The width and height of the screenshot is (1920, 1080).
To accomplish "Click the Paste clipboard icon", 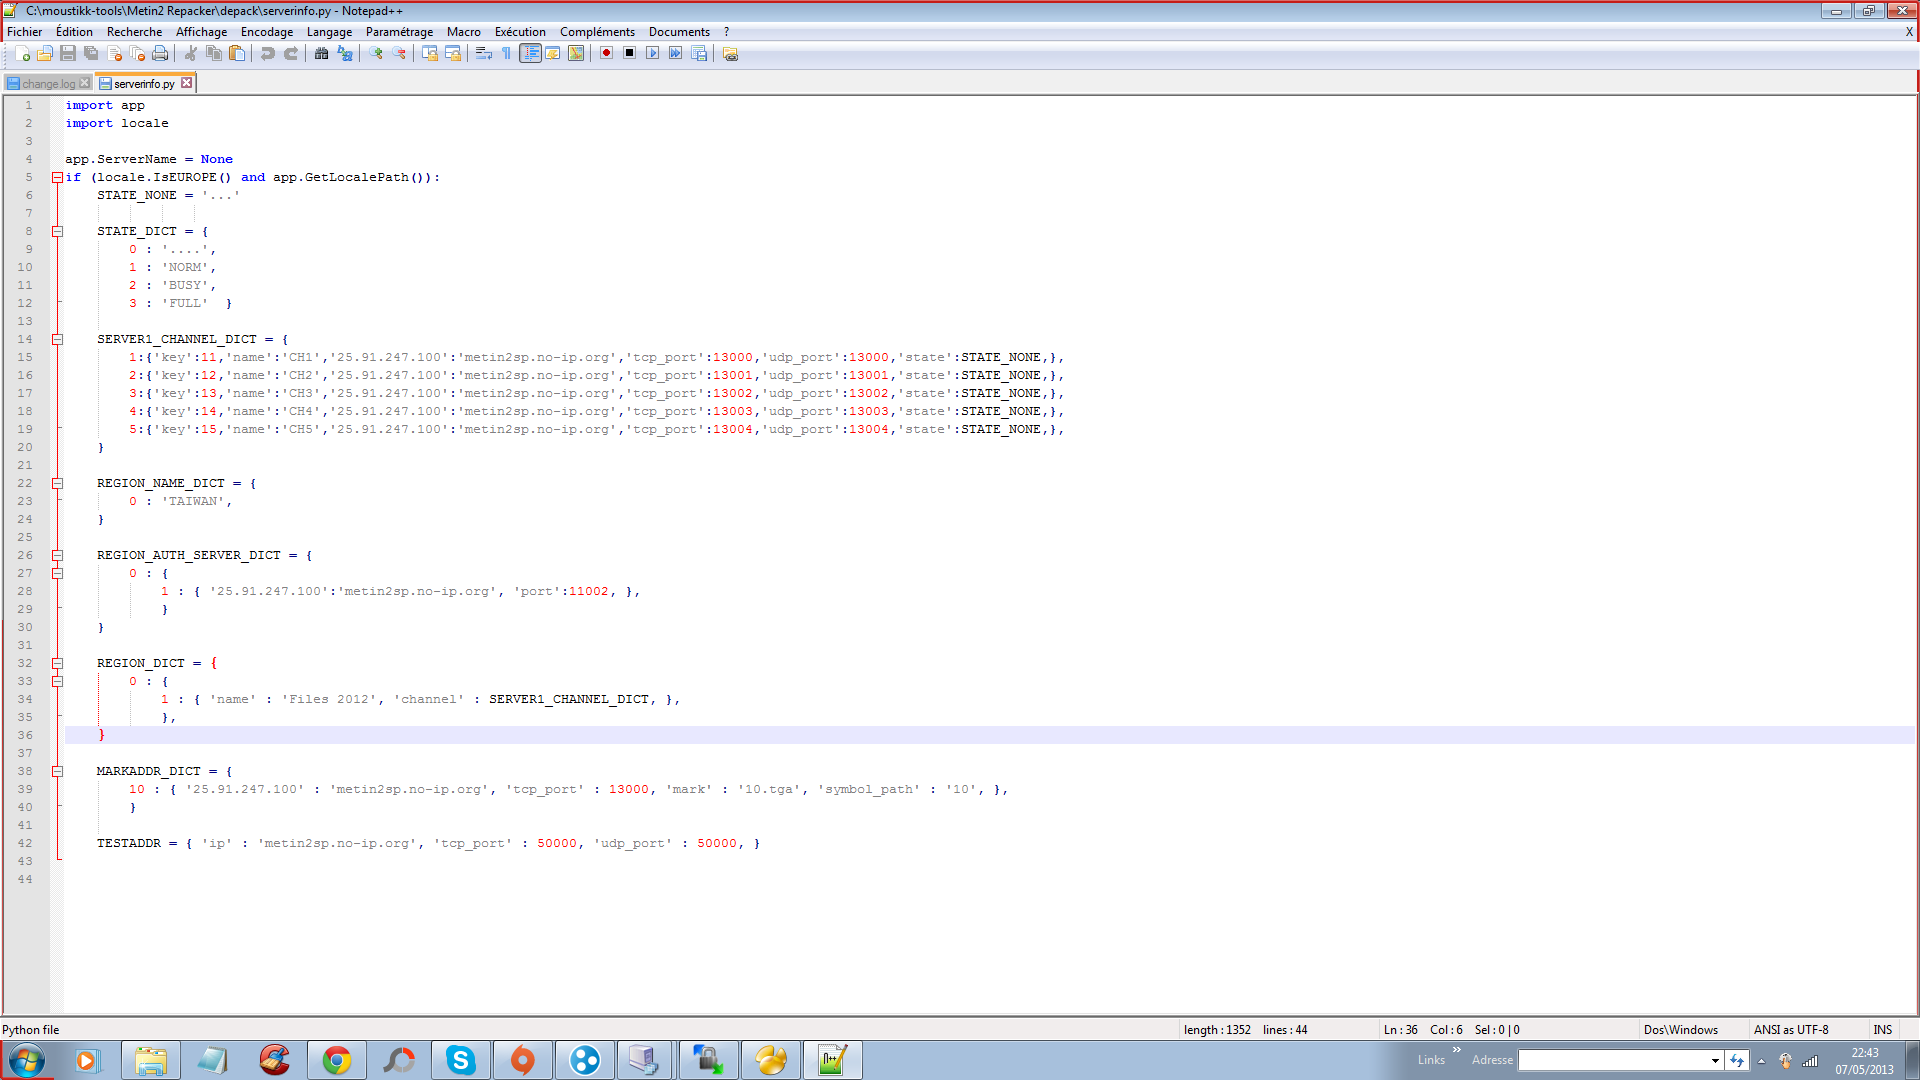I will 237,54.
